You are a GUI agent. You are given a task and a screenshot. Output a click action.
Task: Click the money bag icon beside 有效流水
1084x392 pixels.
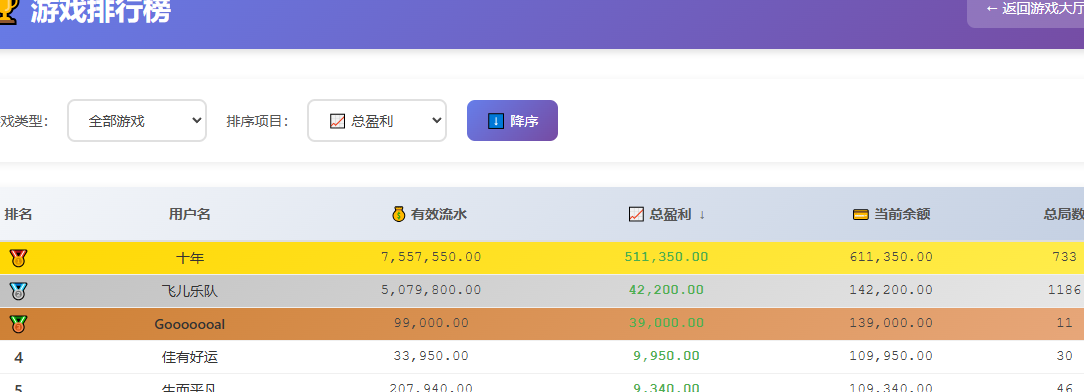(399, 214)
